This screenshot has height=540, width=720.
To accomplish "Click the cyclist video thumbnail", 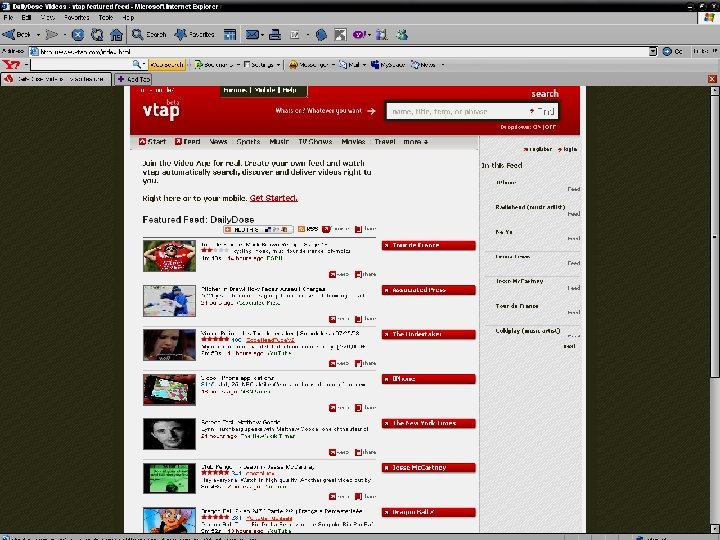I will point(169,256).
